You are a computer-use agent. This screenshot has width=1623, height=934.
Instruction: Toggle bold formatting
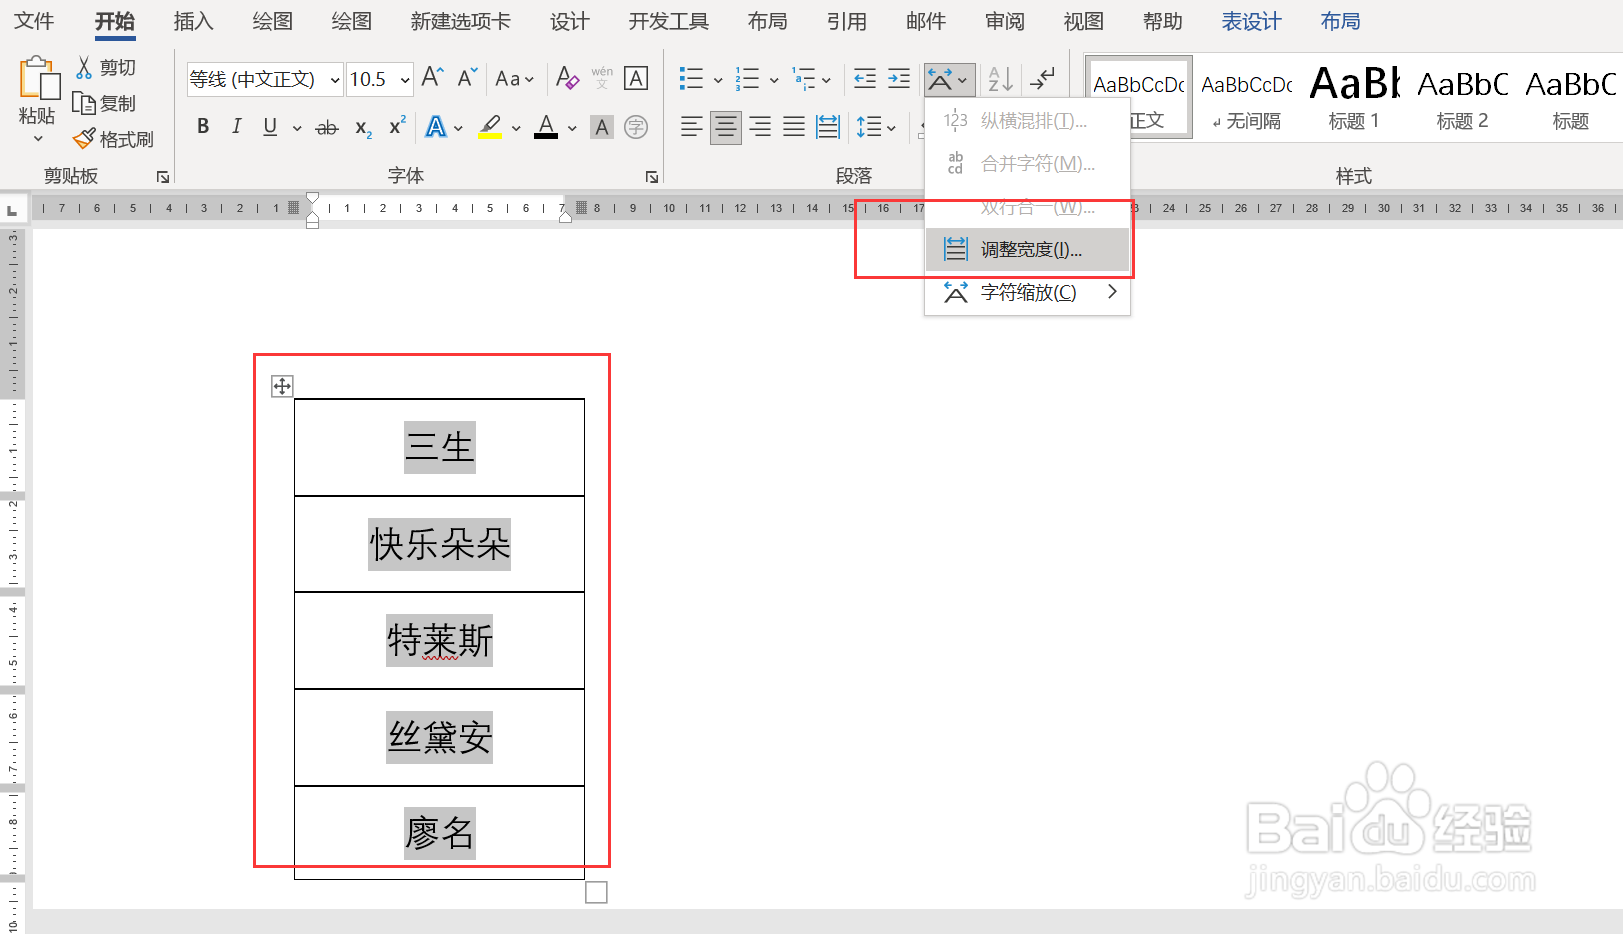pyautogui.click(x=203, y=127)
